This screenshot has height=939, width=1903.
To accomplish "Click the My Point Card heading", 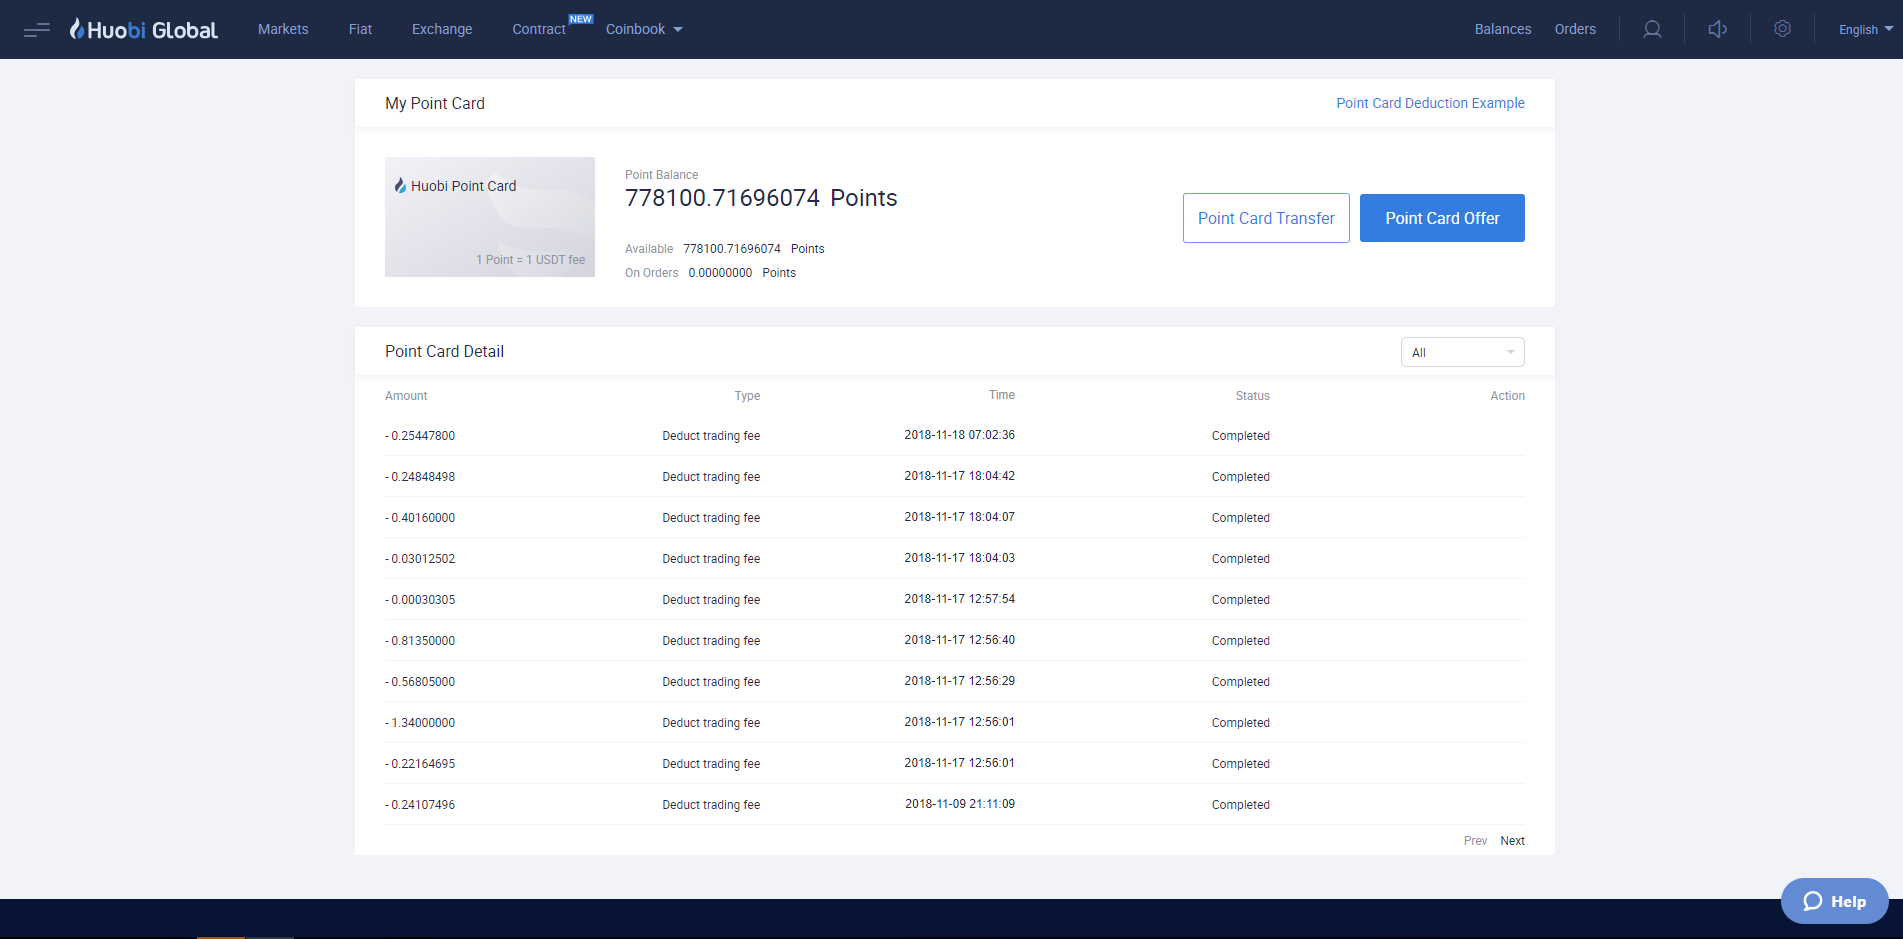I will tap(435, 103).
